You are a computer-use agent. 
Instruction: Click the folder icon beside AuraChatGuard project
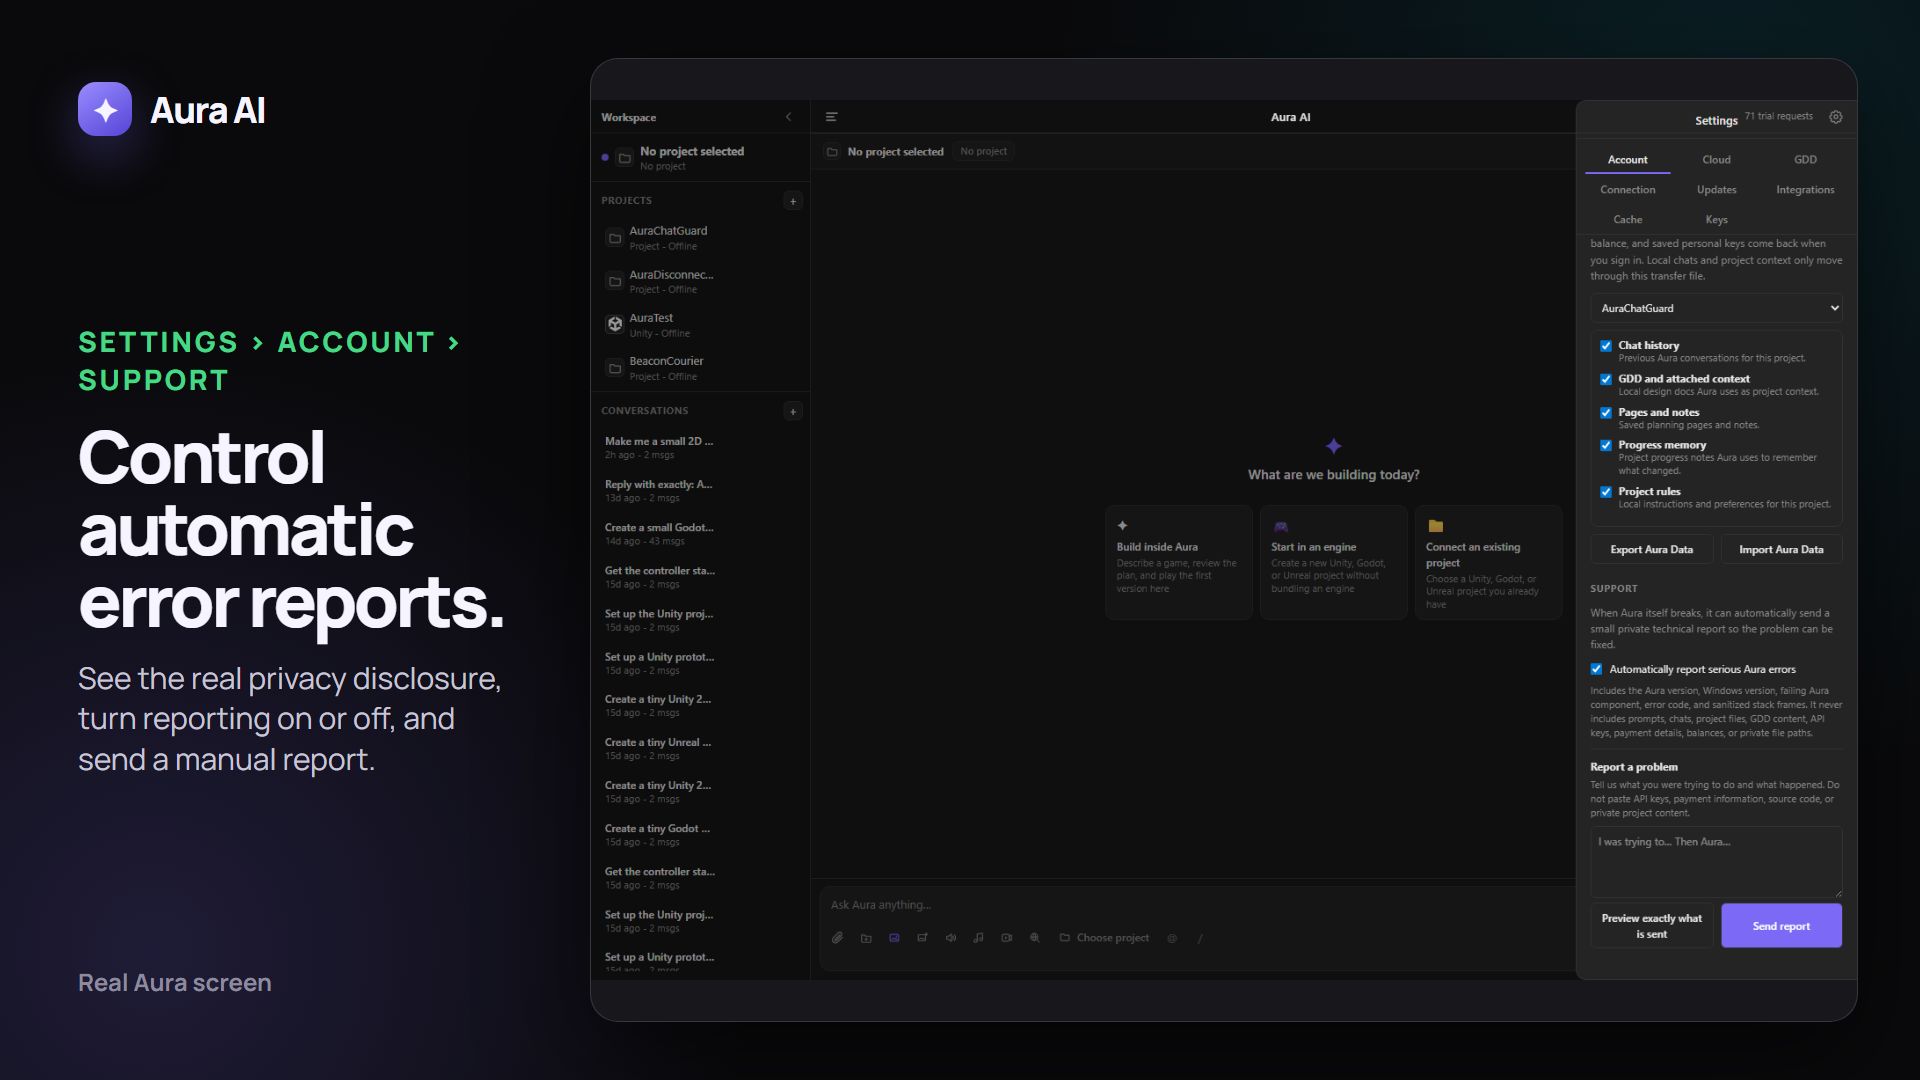[615, 238]
